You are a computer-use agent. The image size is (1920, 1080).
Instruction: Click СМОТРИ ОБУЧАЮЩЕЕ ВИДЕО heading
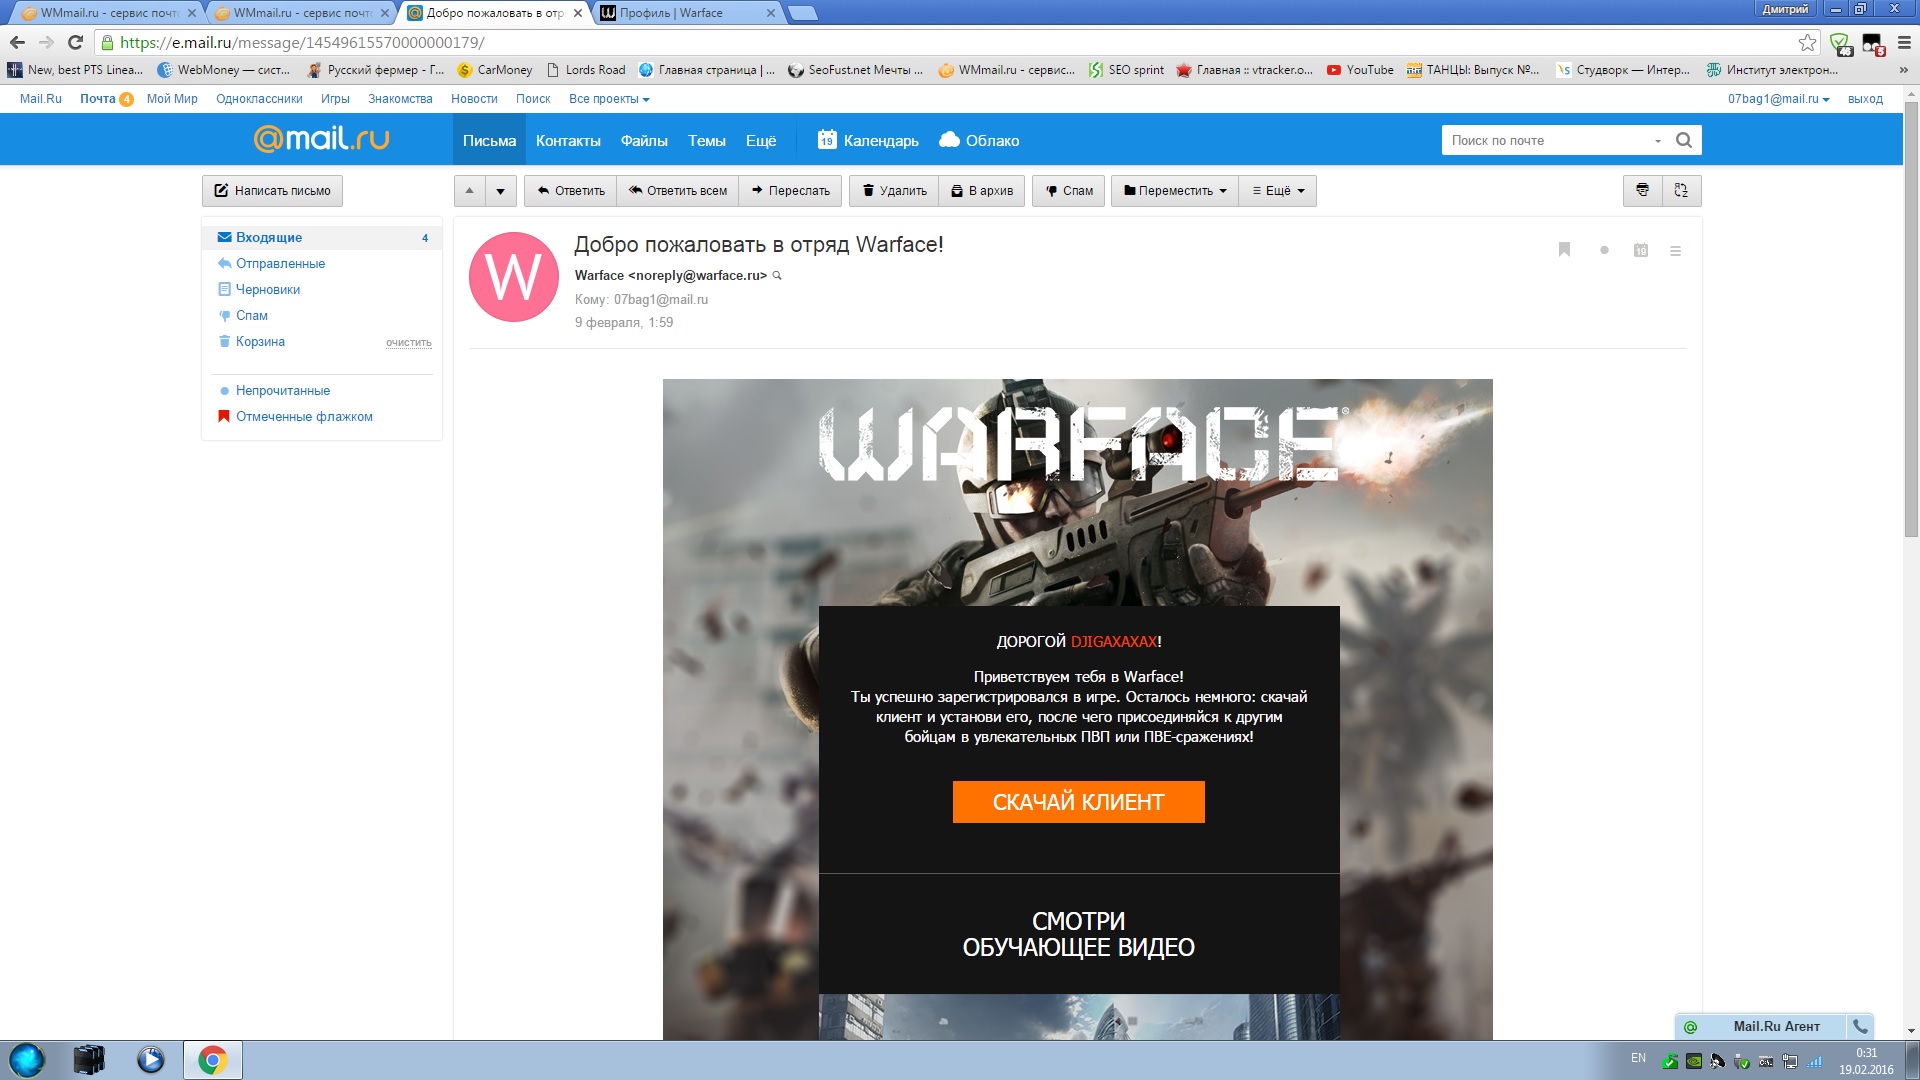tap(1078, 934)
